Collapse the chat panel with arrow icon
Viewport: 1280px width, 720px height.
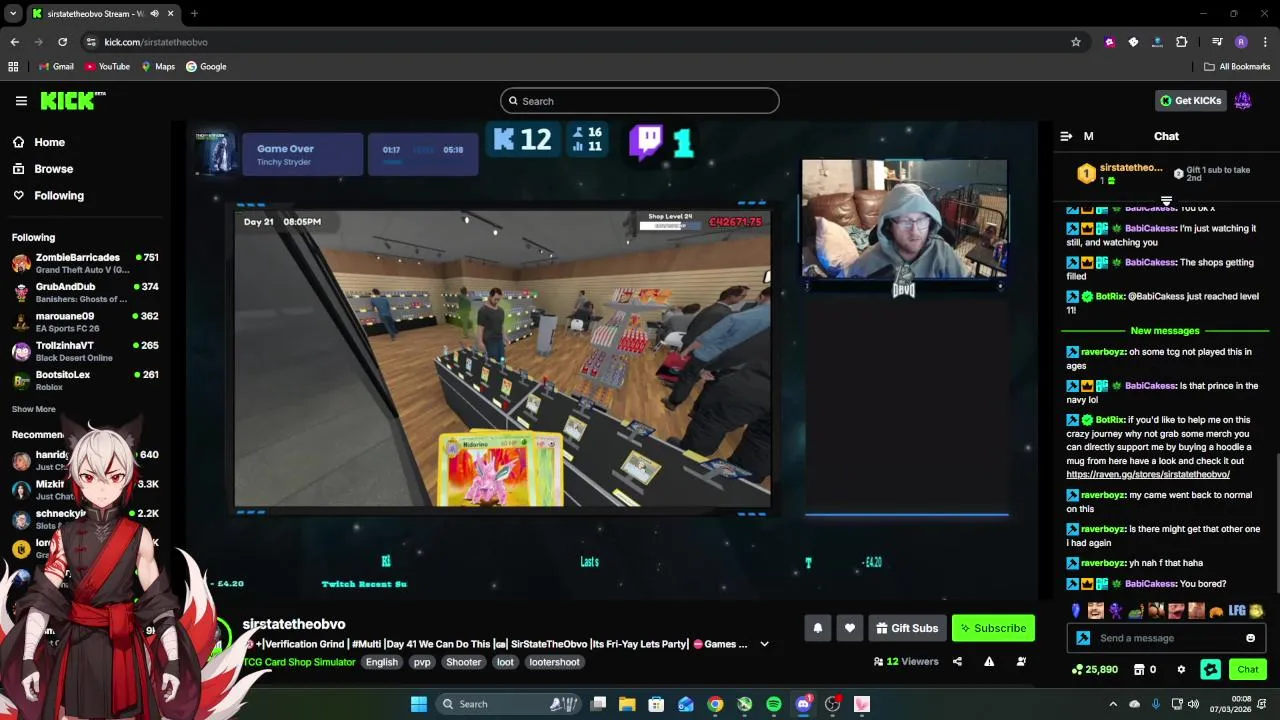1066,136
